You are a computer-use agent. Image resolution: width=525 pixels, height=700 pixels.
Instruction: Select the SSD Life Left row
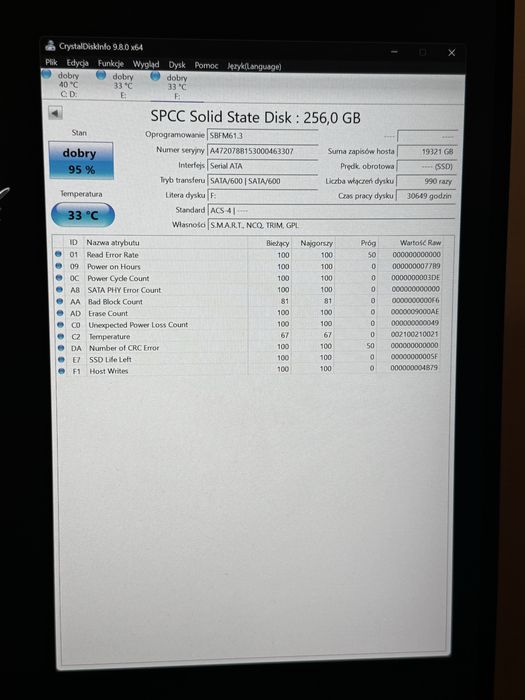[248, 358]
